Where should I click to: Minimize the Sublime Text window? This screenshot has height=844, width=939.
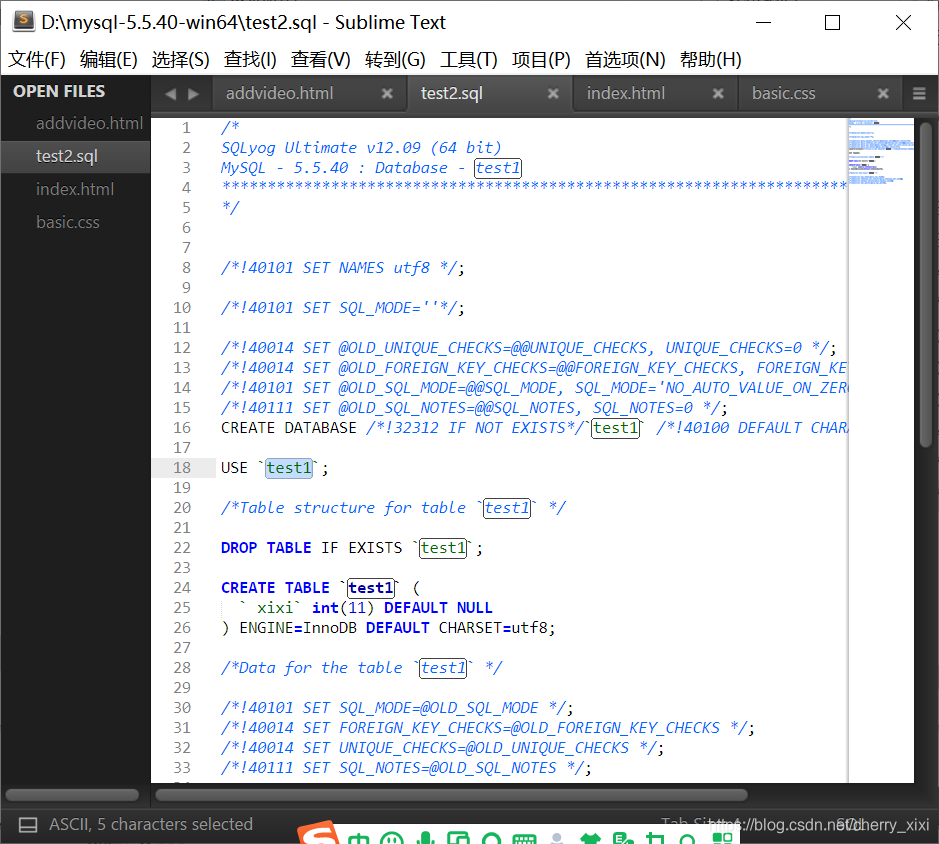coord(764,23)
